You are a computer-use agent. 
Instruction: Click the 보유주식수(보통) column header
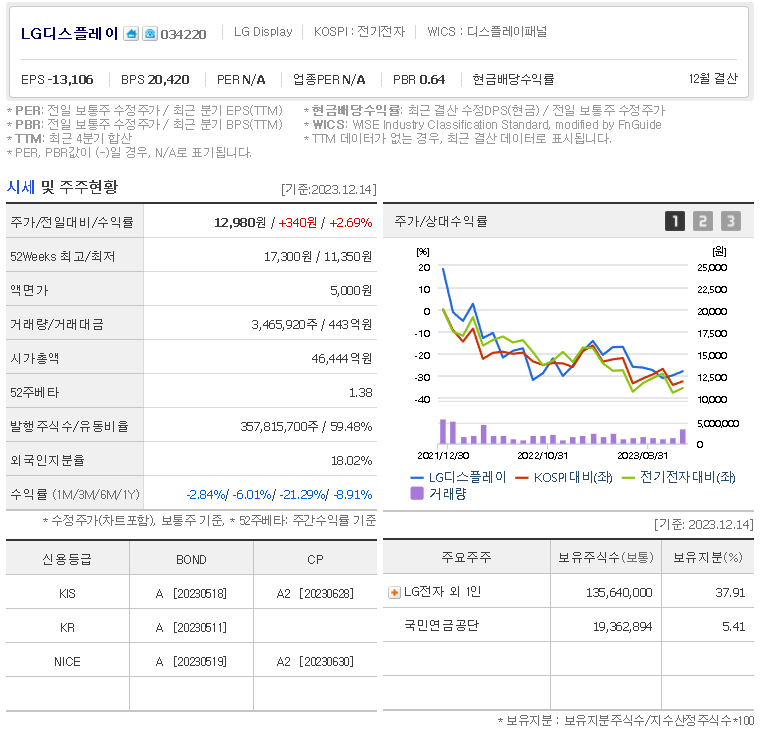606,558
